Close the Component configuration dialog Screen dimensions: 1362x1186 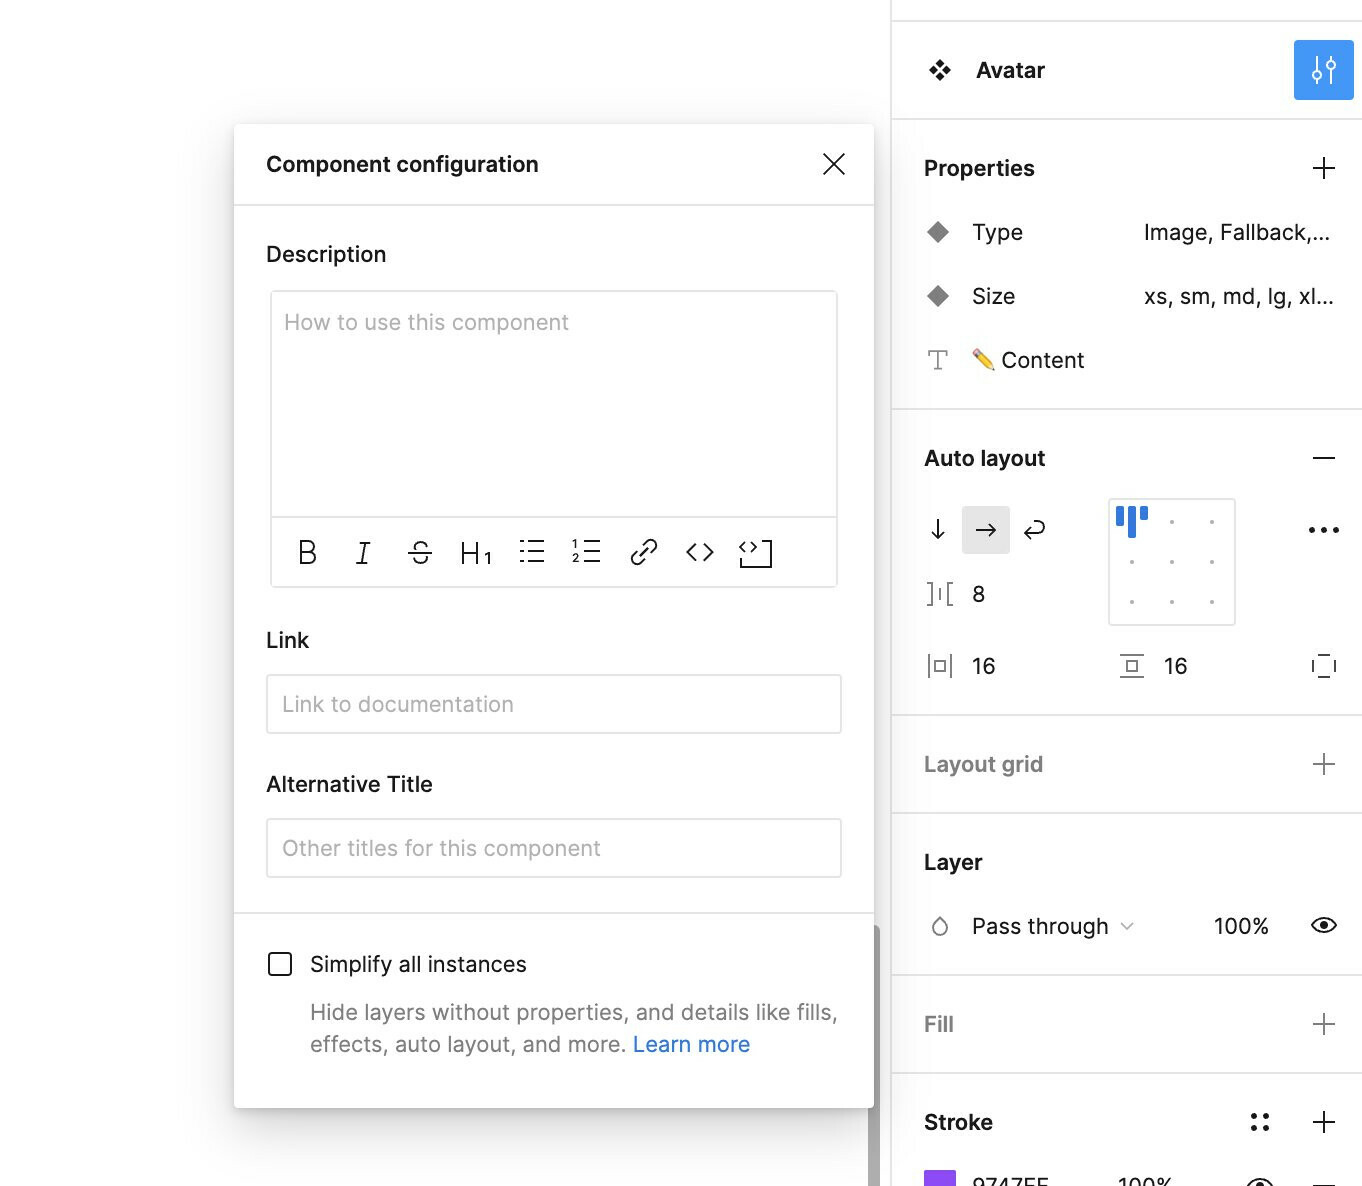[x=833, y=164]
